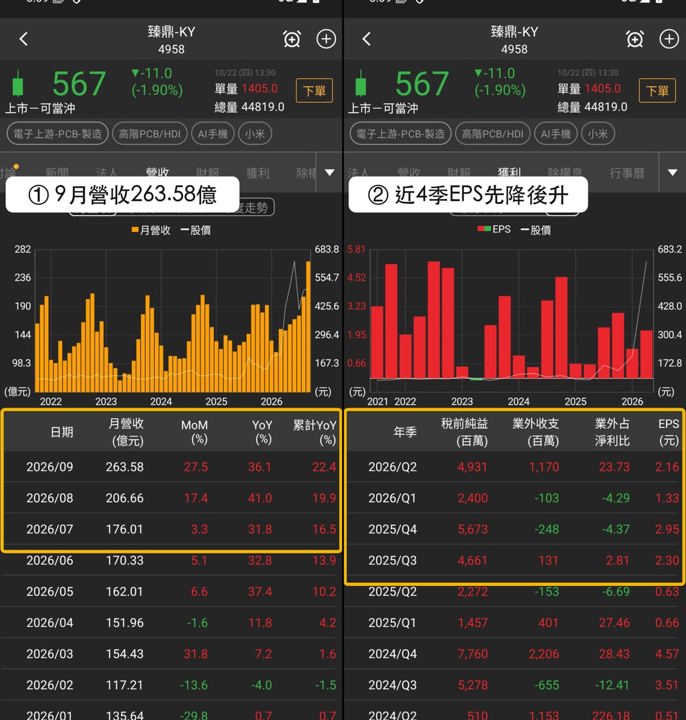Open the 小米 tag in right panel
The image size is (686, 720).
click(598, 134)
